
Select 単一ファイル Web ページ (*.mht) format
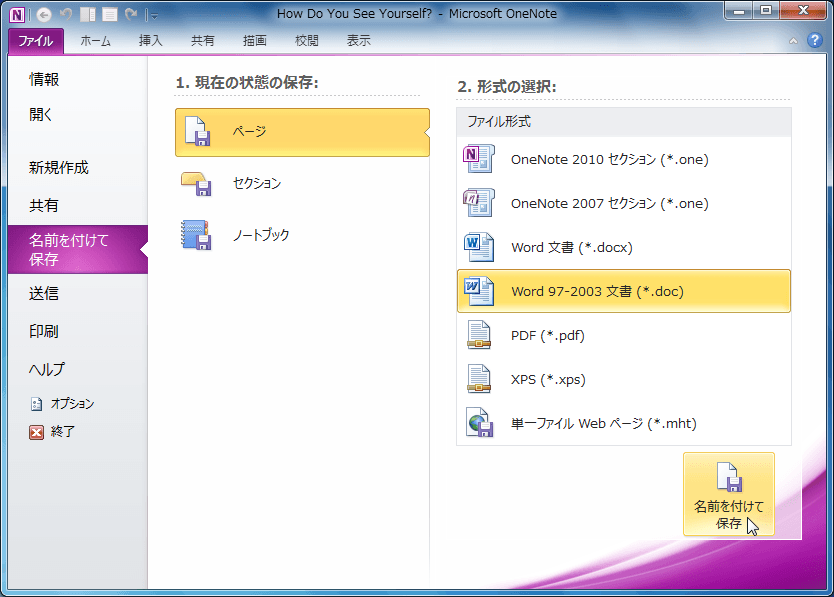624,424
